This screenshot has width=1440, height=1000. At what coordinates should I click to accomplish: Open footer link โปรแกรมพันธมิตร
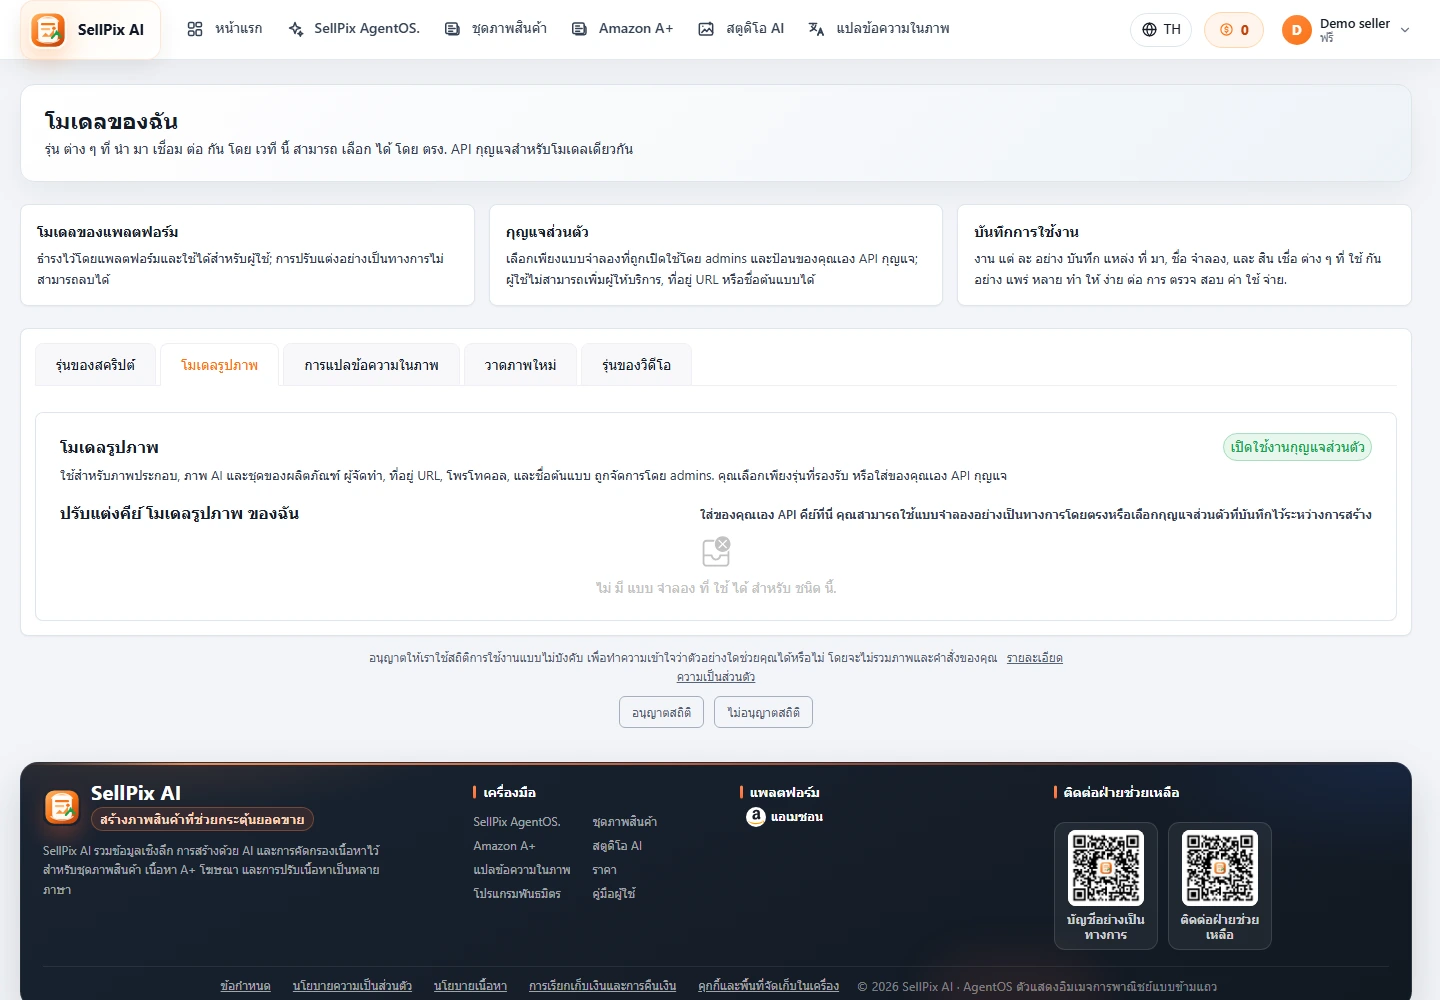[517, 894]
